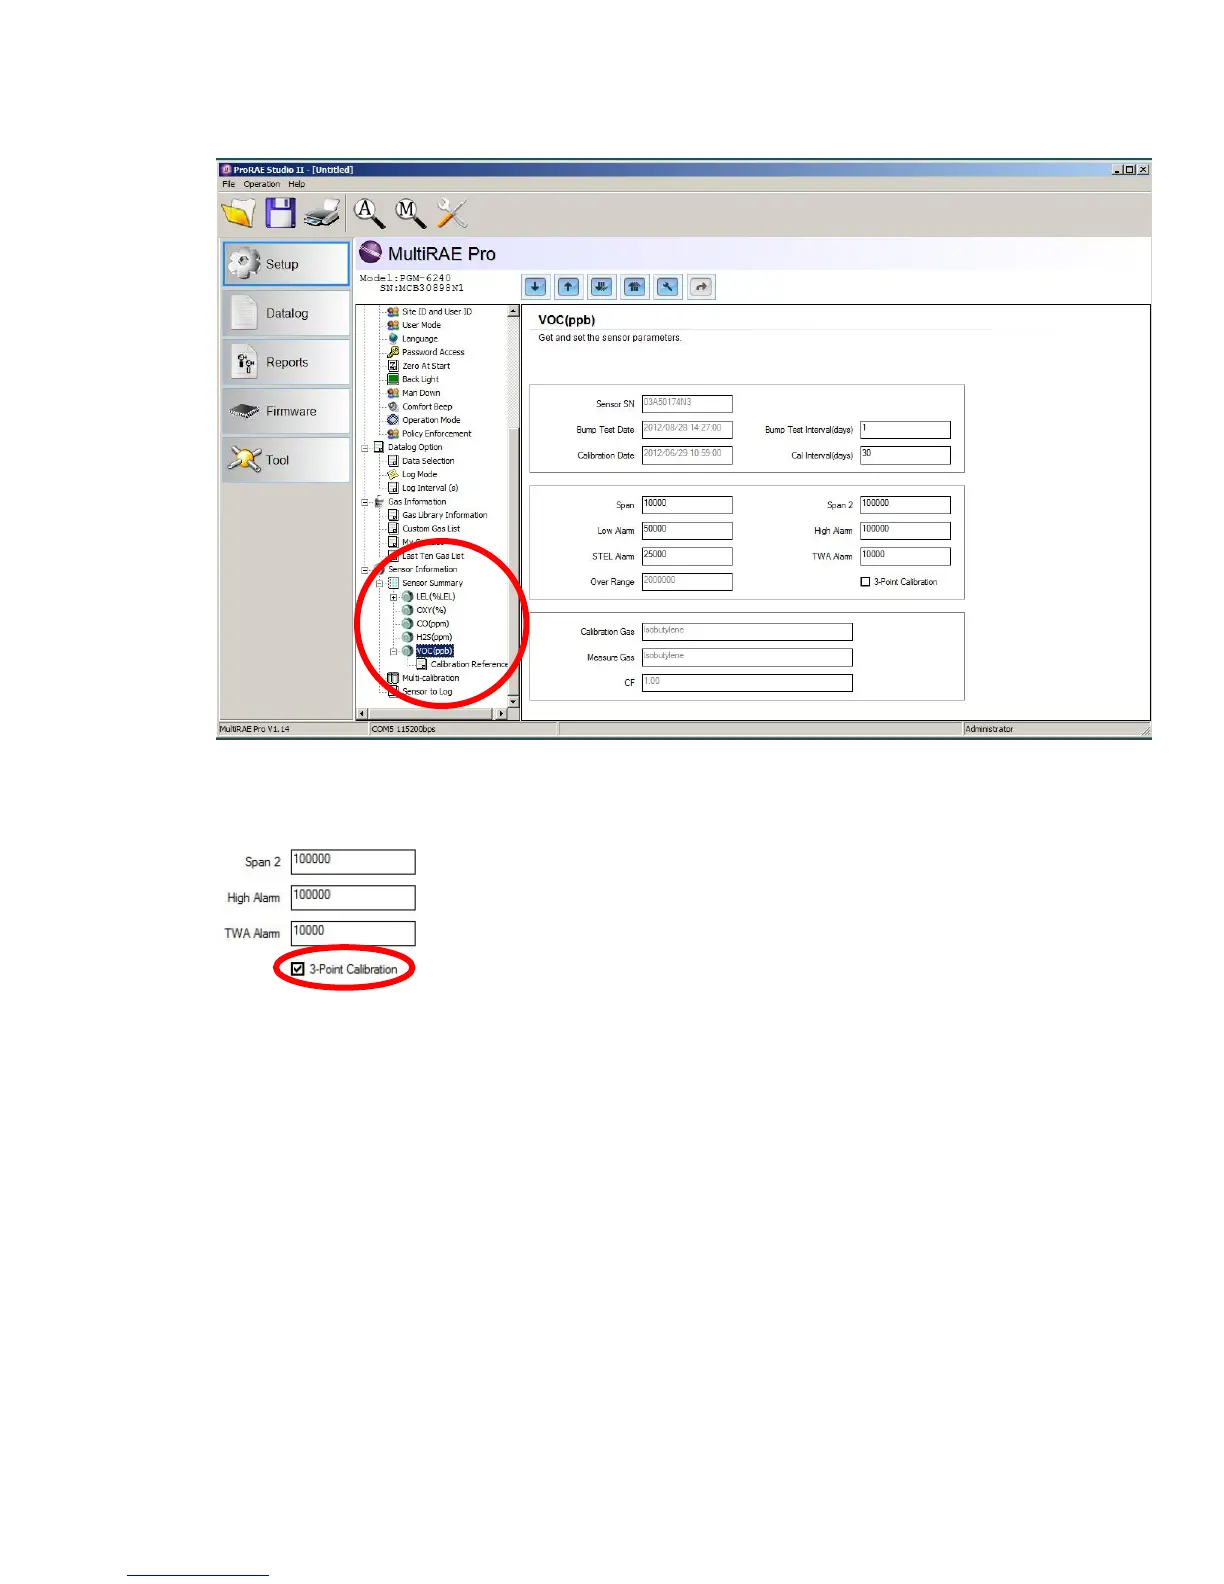This screenshot has height=1584, width=1224.
Task: Click the Low Alarm field showing 50000
Action: [x=687, y=531]
